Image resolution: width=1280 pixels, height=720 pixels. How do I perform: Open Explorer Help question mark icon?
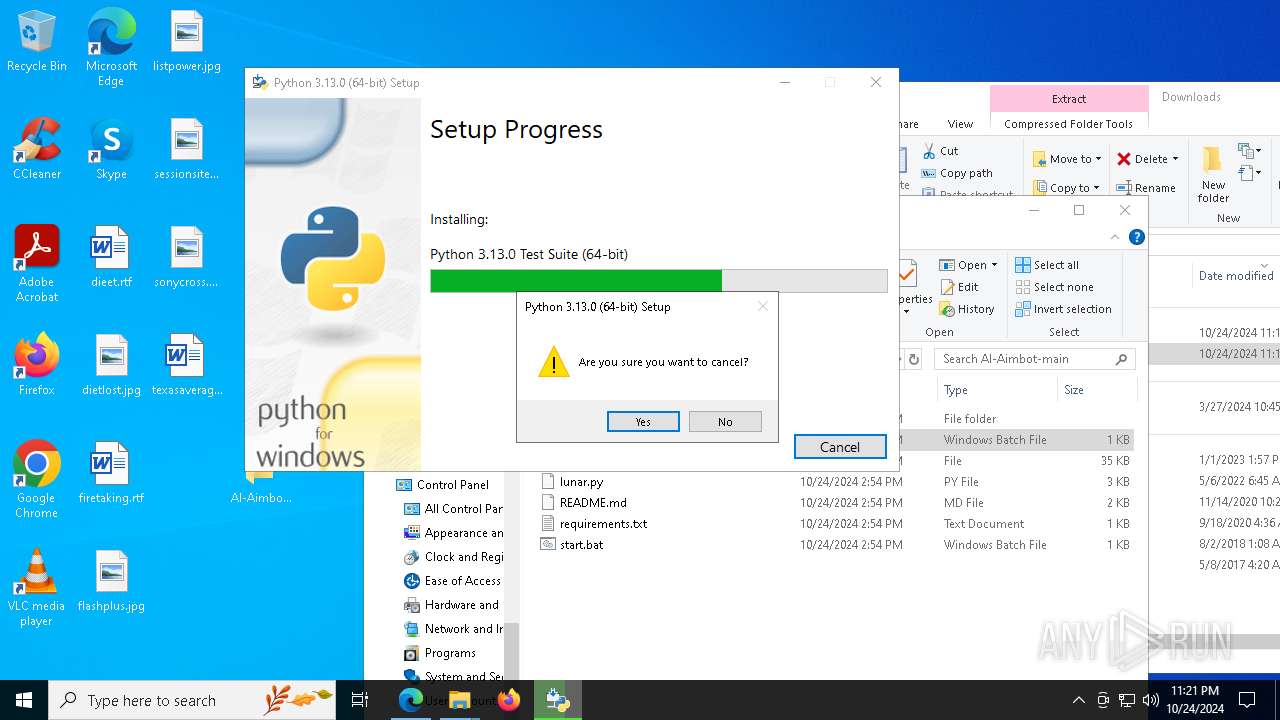[x=1137, y=238]
